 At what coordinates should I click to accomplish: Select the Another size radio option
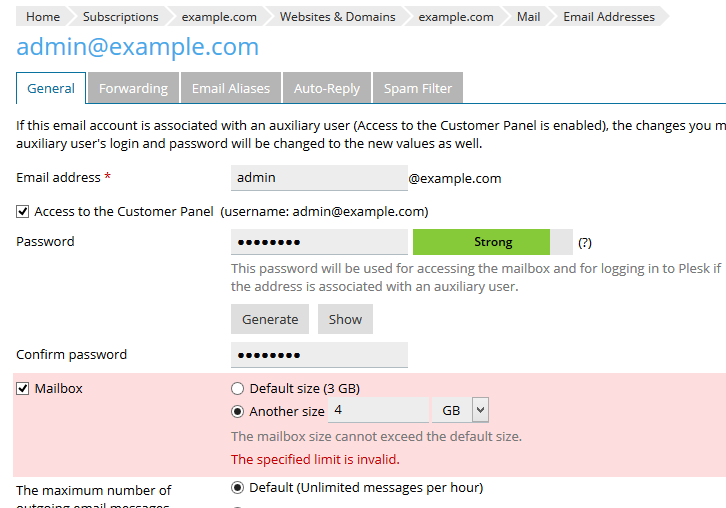click(237, 411)
